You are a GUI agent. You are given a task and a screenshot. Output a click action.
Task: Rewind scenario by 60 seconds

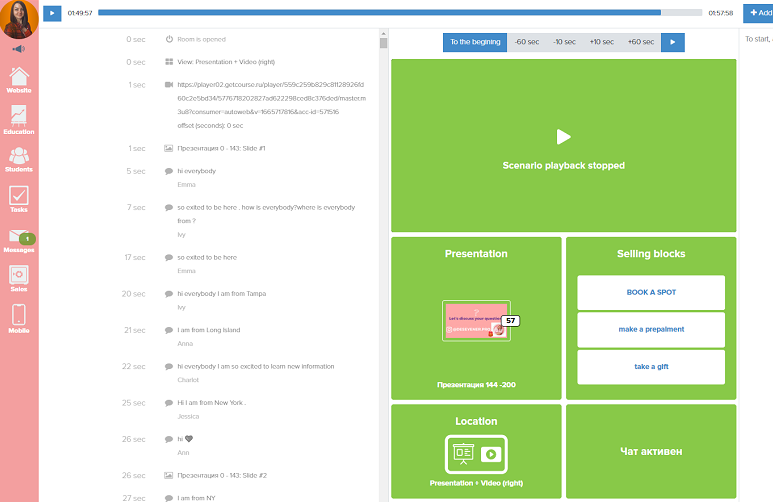coord(527,42)
